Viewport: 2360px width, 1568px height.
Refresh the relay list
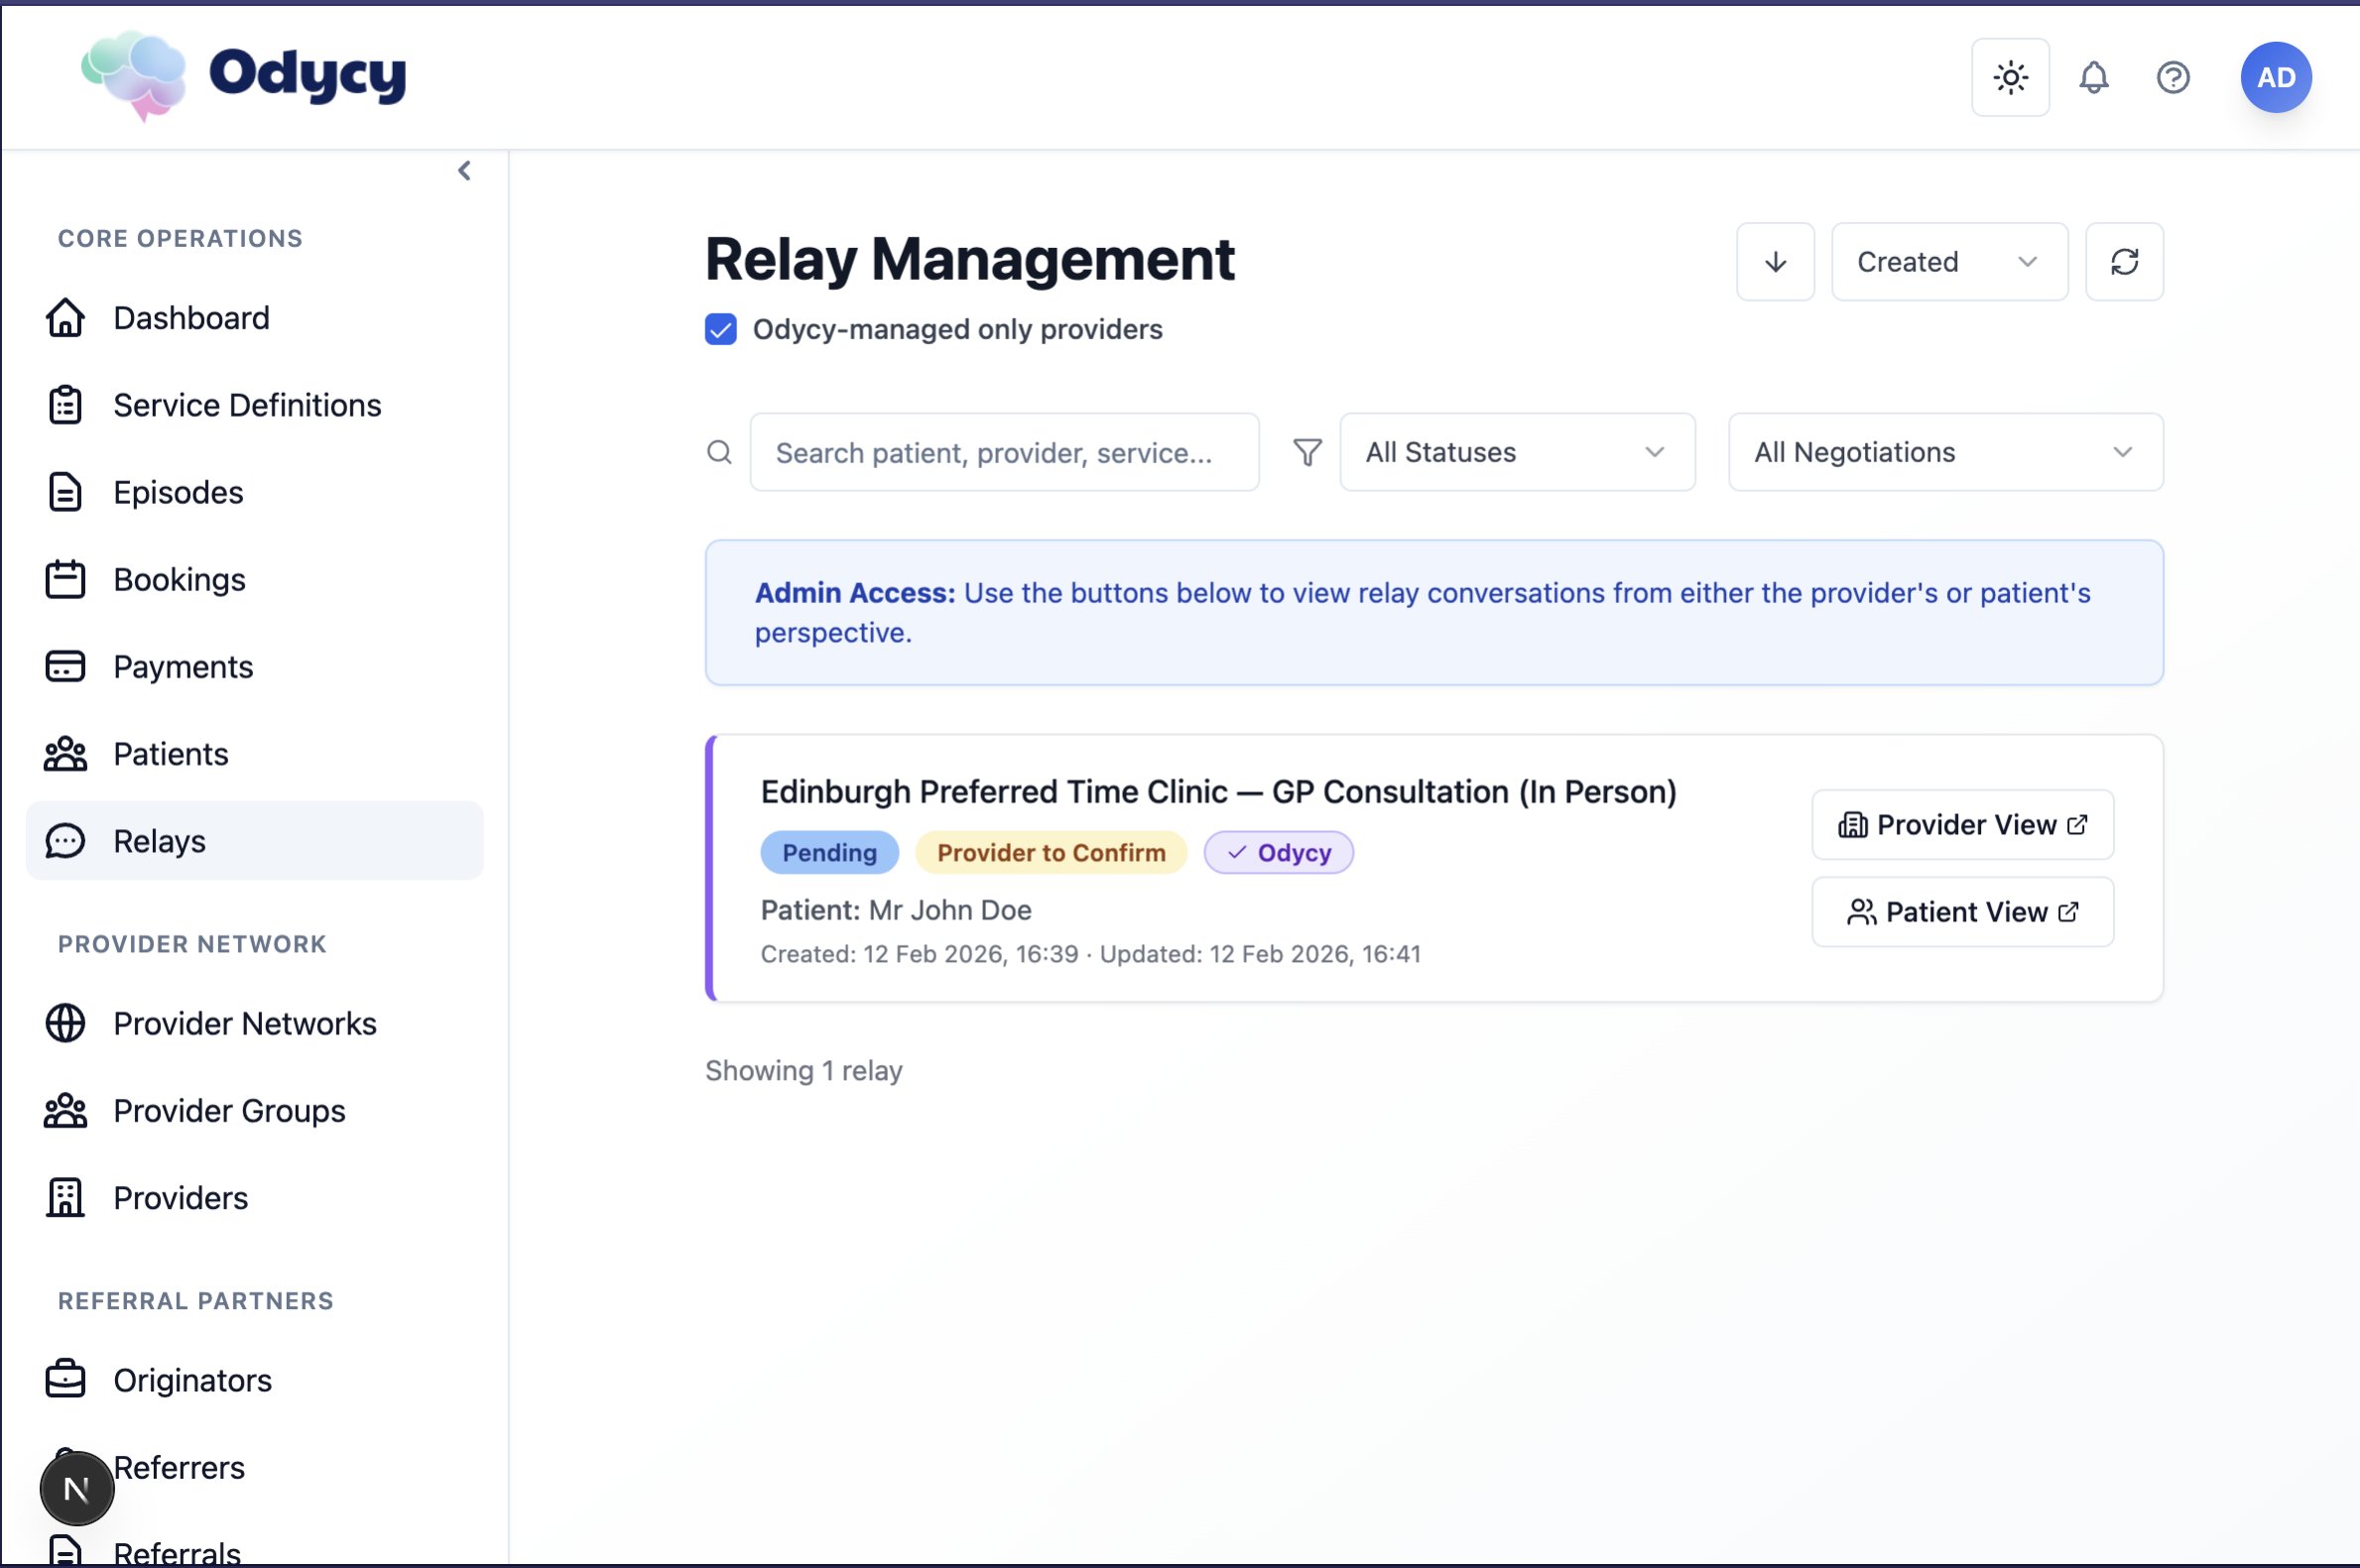click(x=2124, y=261)
